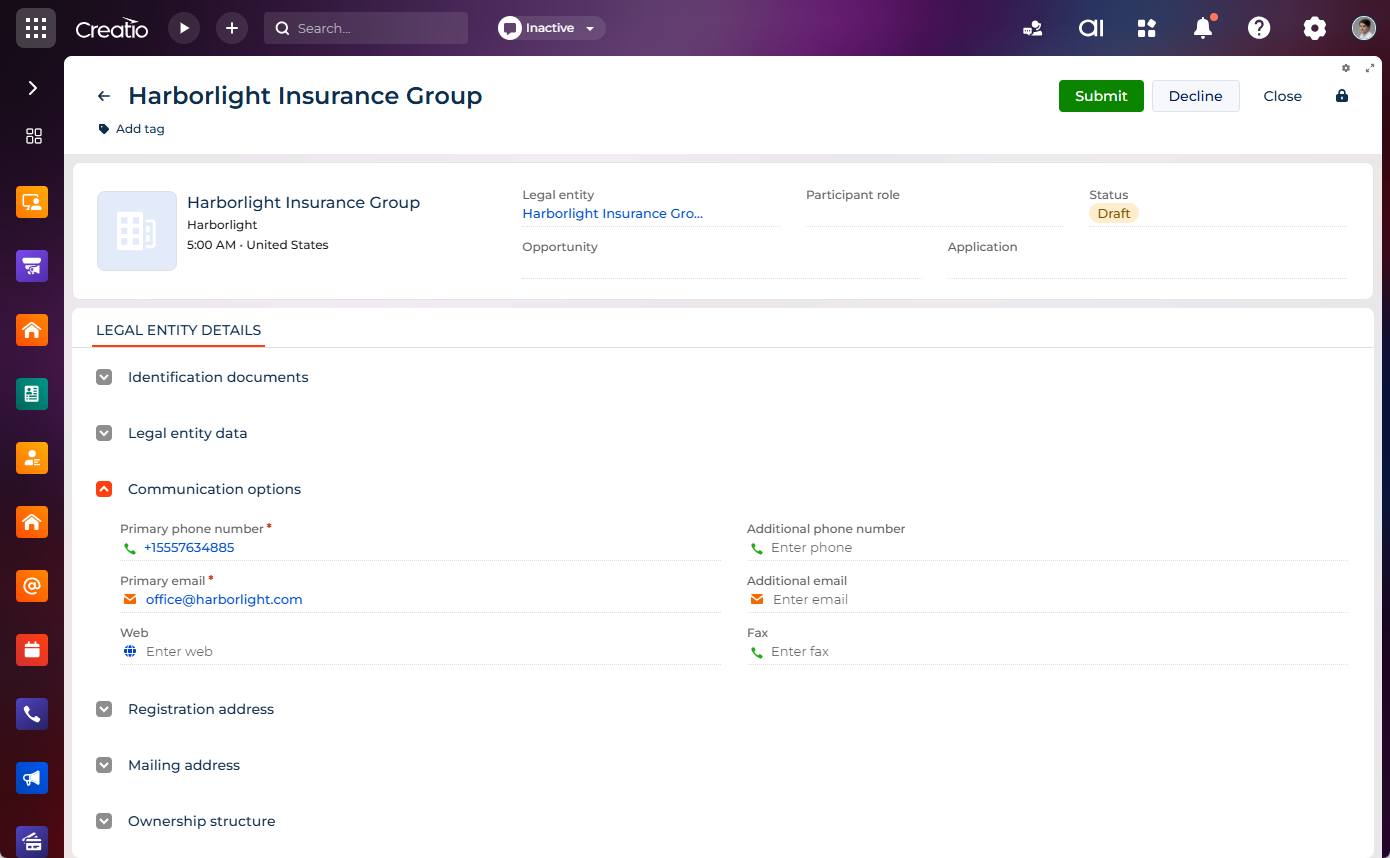Image resolution: width=1390 pixels, height=858 pixels.
Task: Click the "5:00 AM · United States" text
Action: tap(258, 245)
